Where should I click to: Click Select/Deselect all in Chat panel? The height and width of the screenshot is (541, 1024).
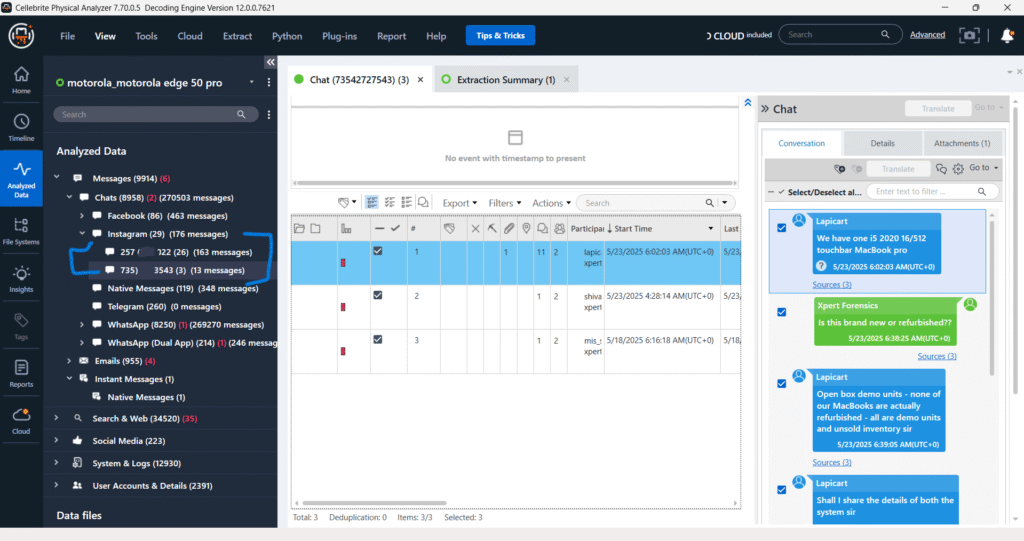click(x=824, y=192)
